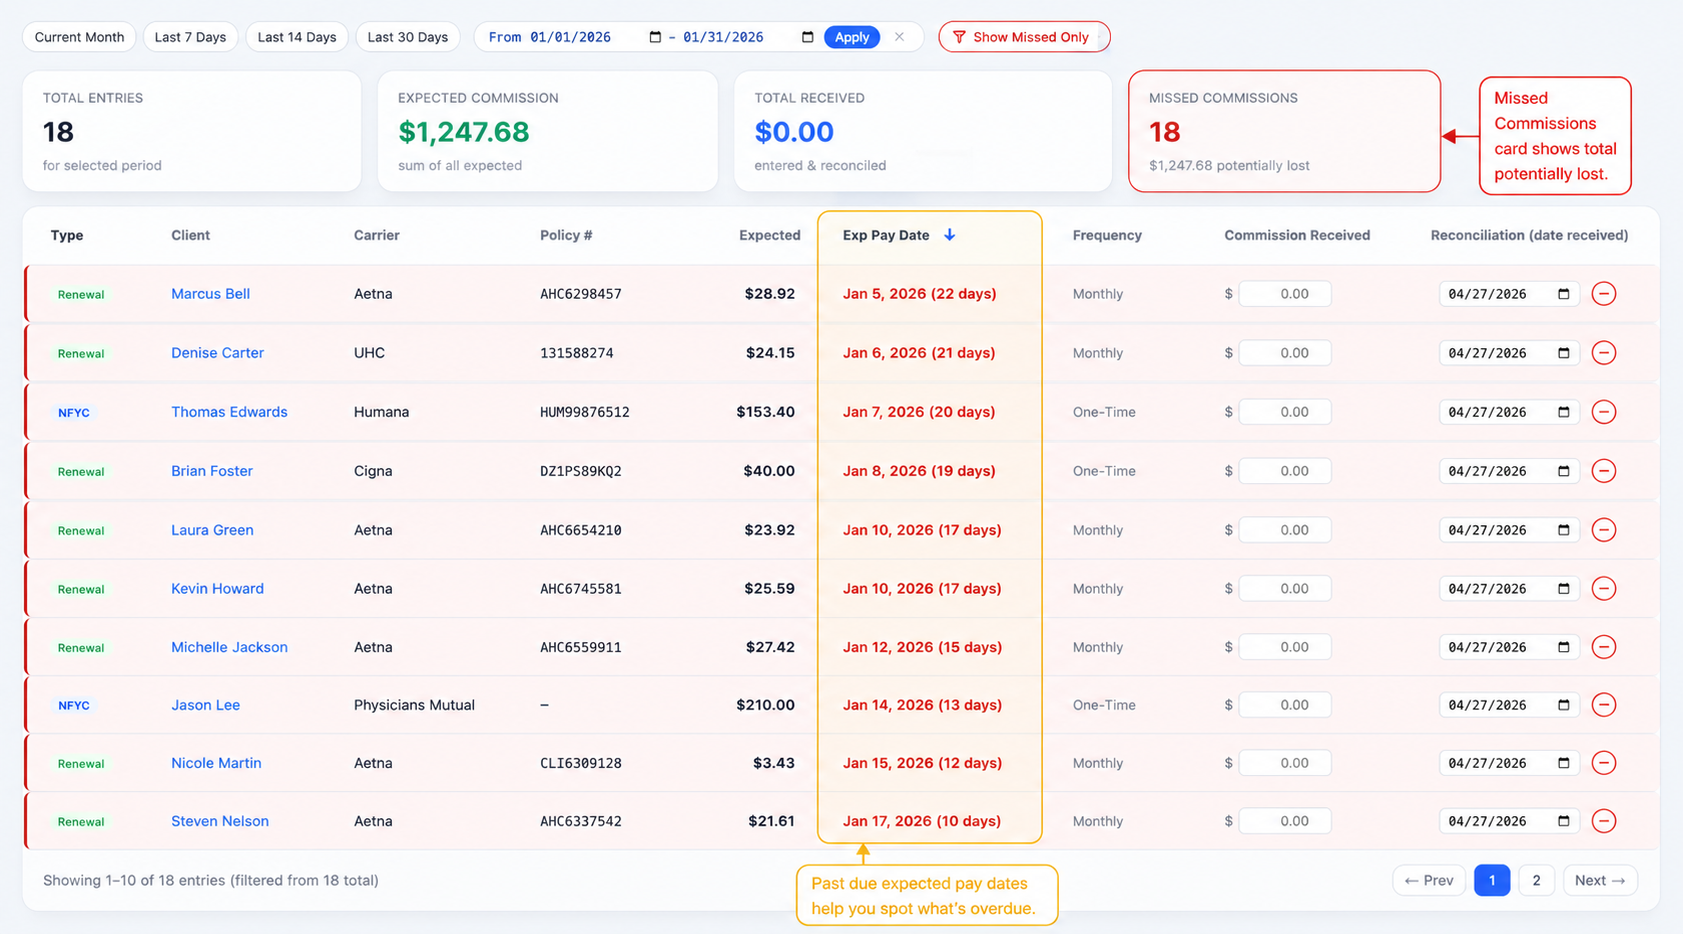Go to page 2 of entries
This screenshot has width=1683, height=934.
(1536, 880)
